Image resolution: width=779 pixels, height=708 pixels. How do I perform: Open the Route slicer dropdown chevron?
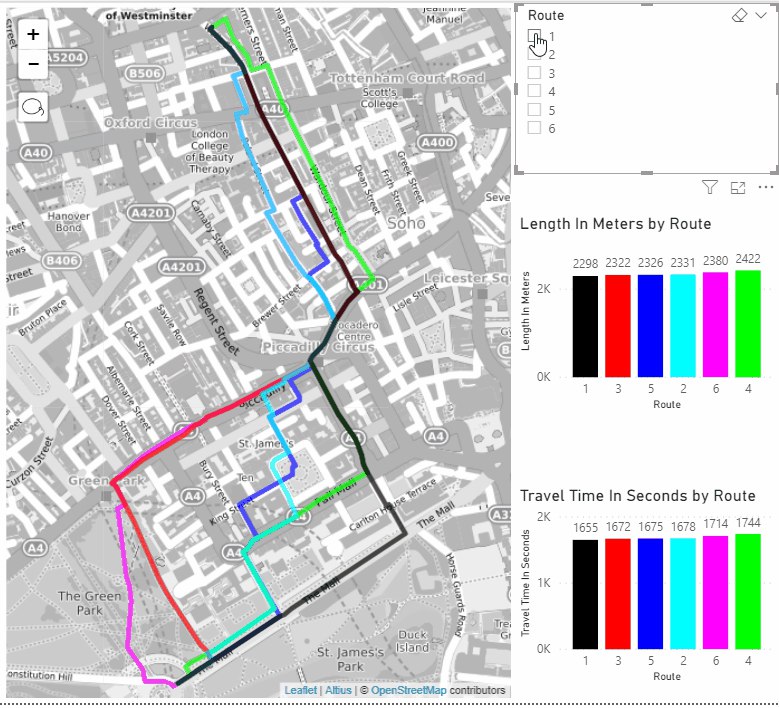[761, 15]
